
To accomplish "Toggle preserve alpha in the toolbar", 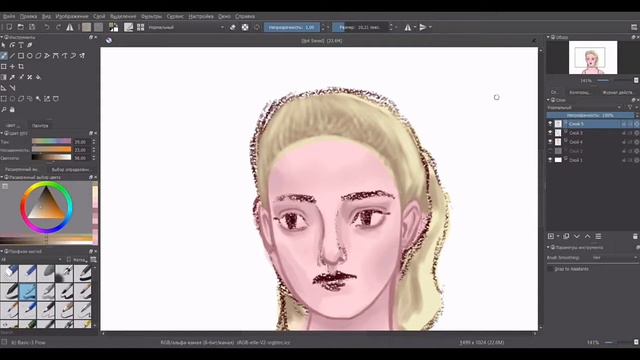I will coord(245,27).
